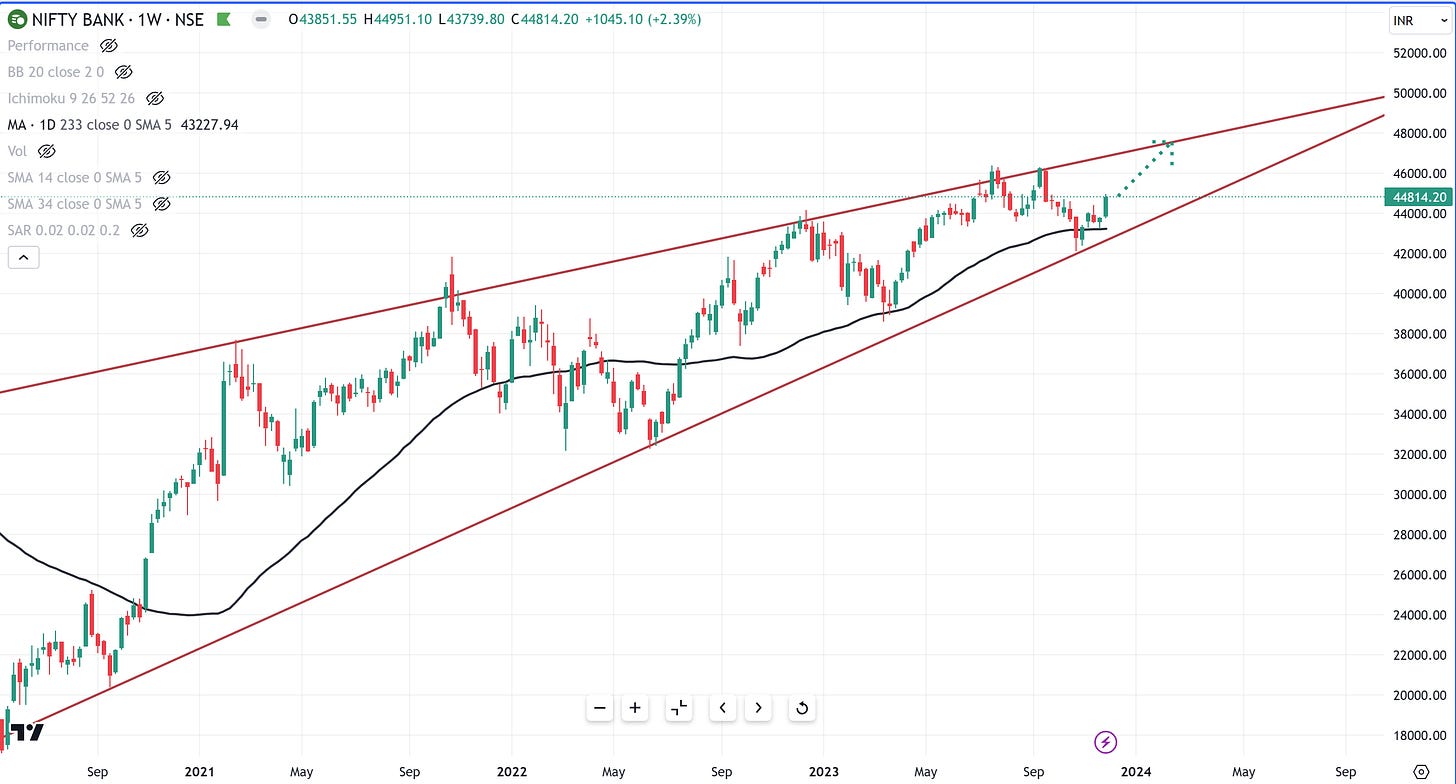
Task: Click the open value 43851.55
Action: click(x=330, y=19)
